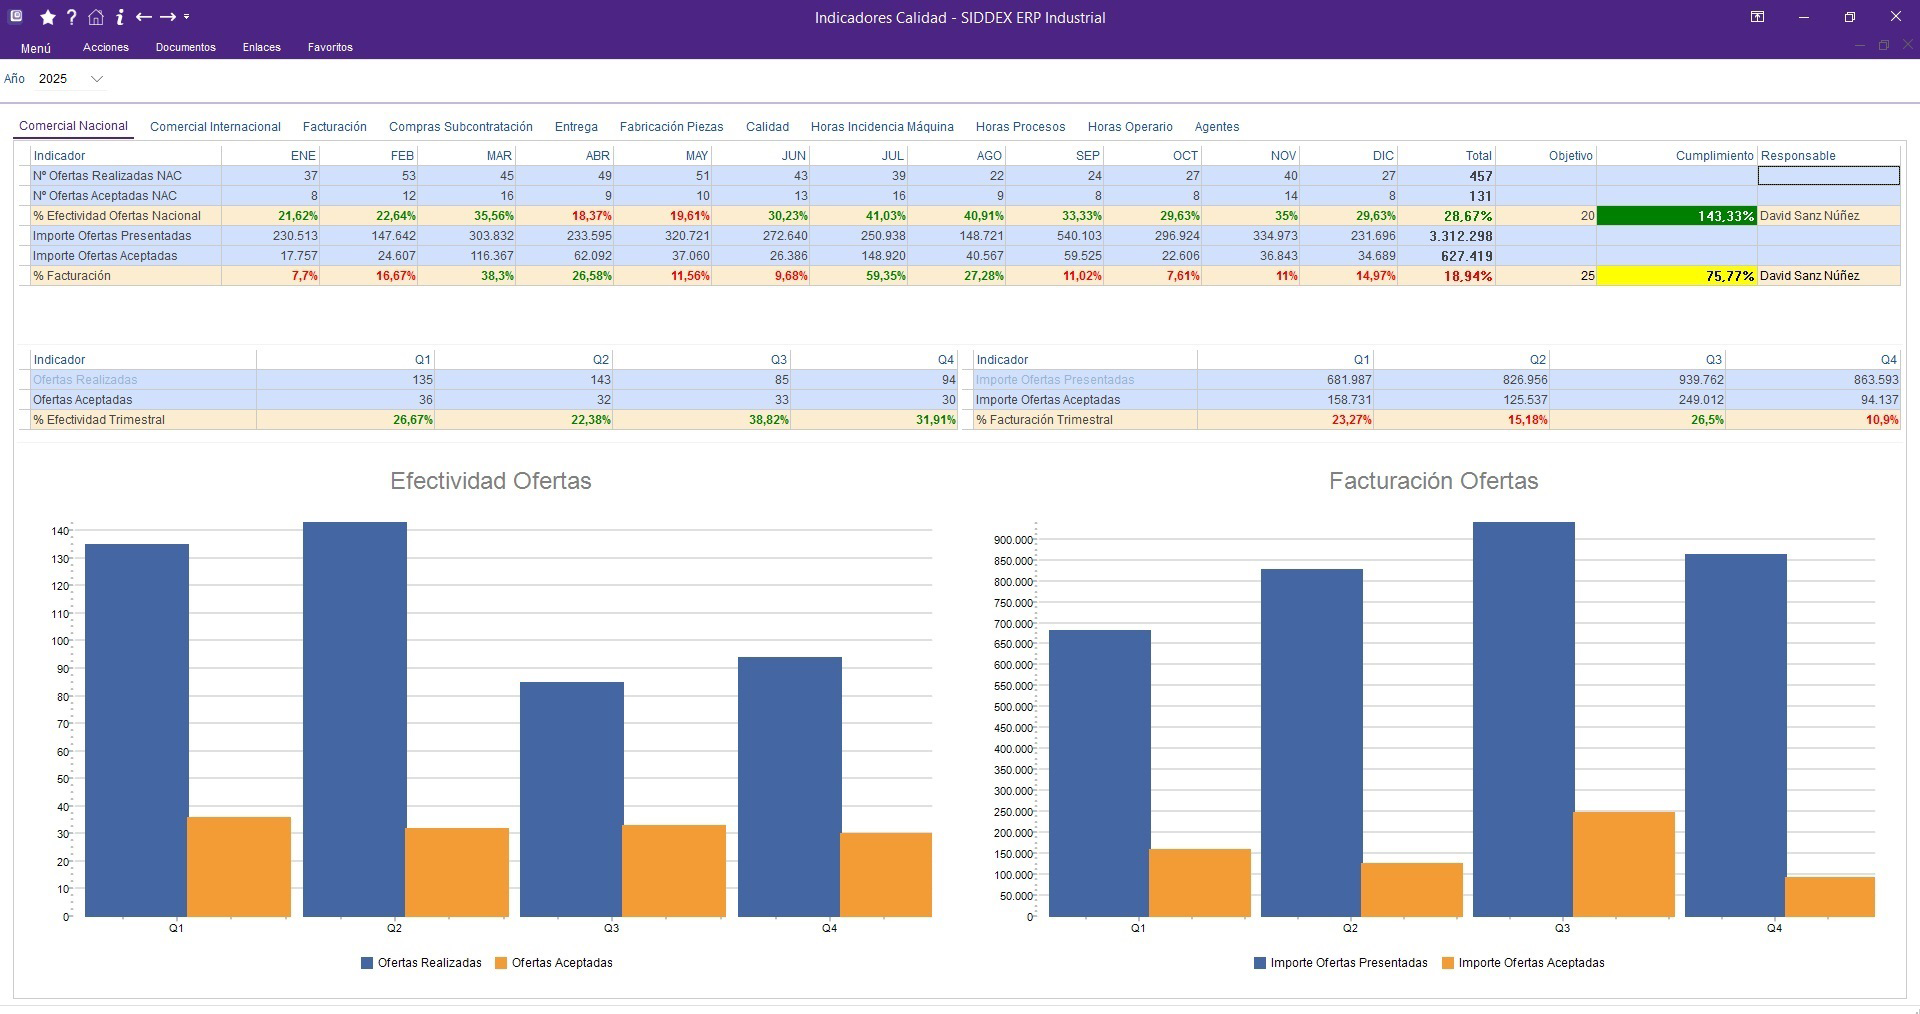Navigate back with the left arrow
This screenshot has width=1920, height=1014.
point(143,17)
